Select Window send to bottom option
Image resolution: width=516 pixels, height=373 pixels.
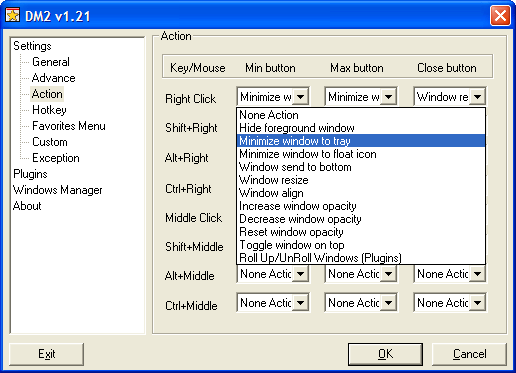click(x=361, y=167)
